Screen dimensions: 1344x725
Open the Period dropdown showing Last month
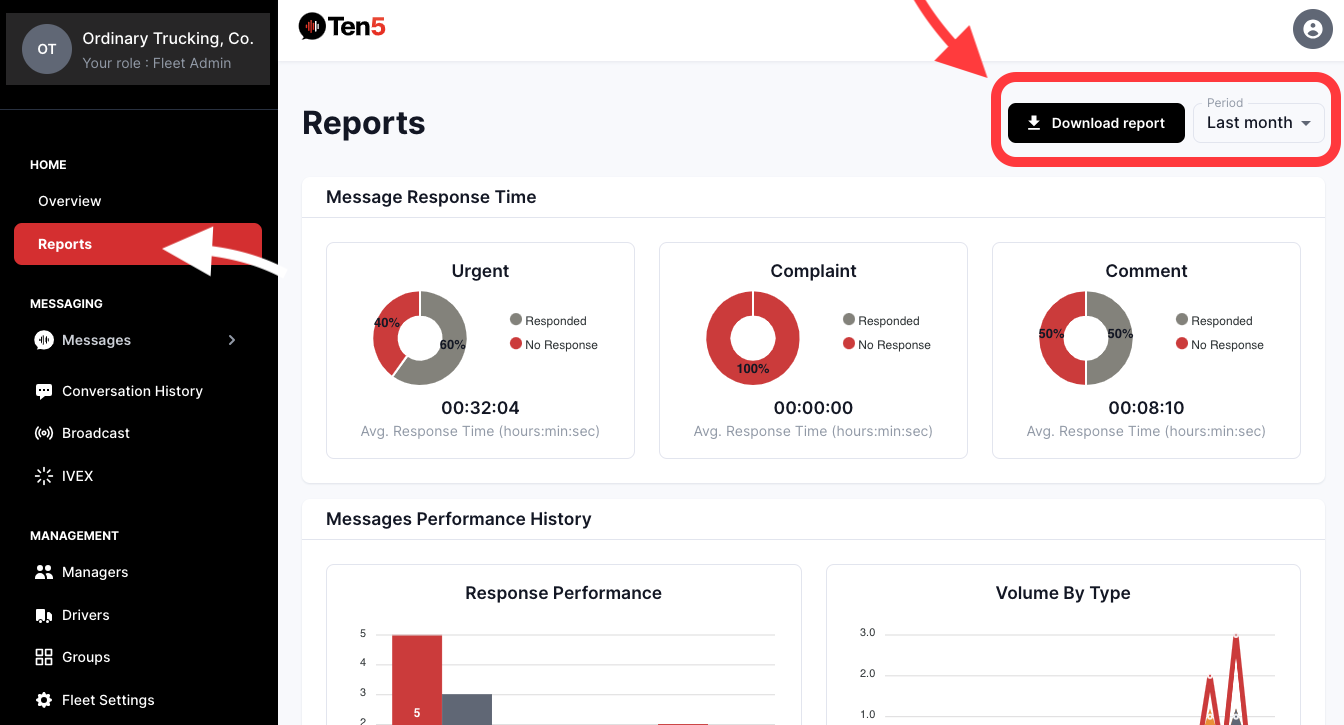pos(1259,123)
